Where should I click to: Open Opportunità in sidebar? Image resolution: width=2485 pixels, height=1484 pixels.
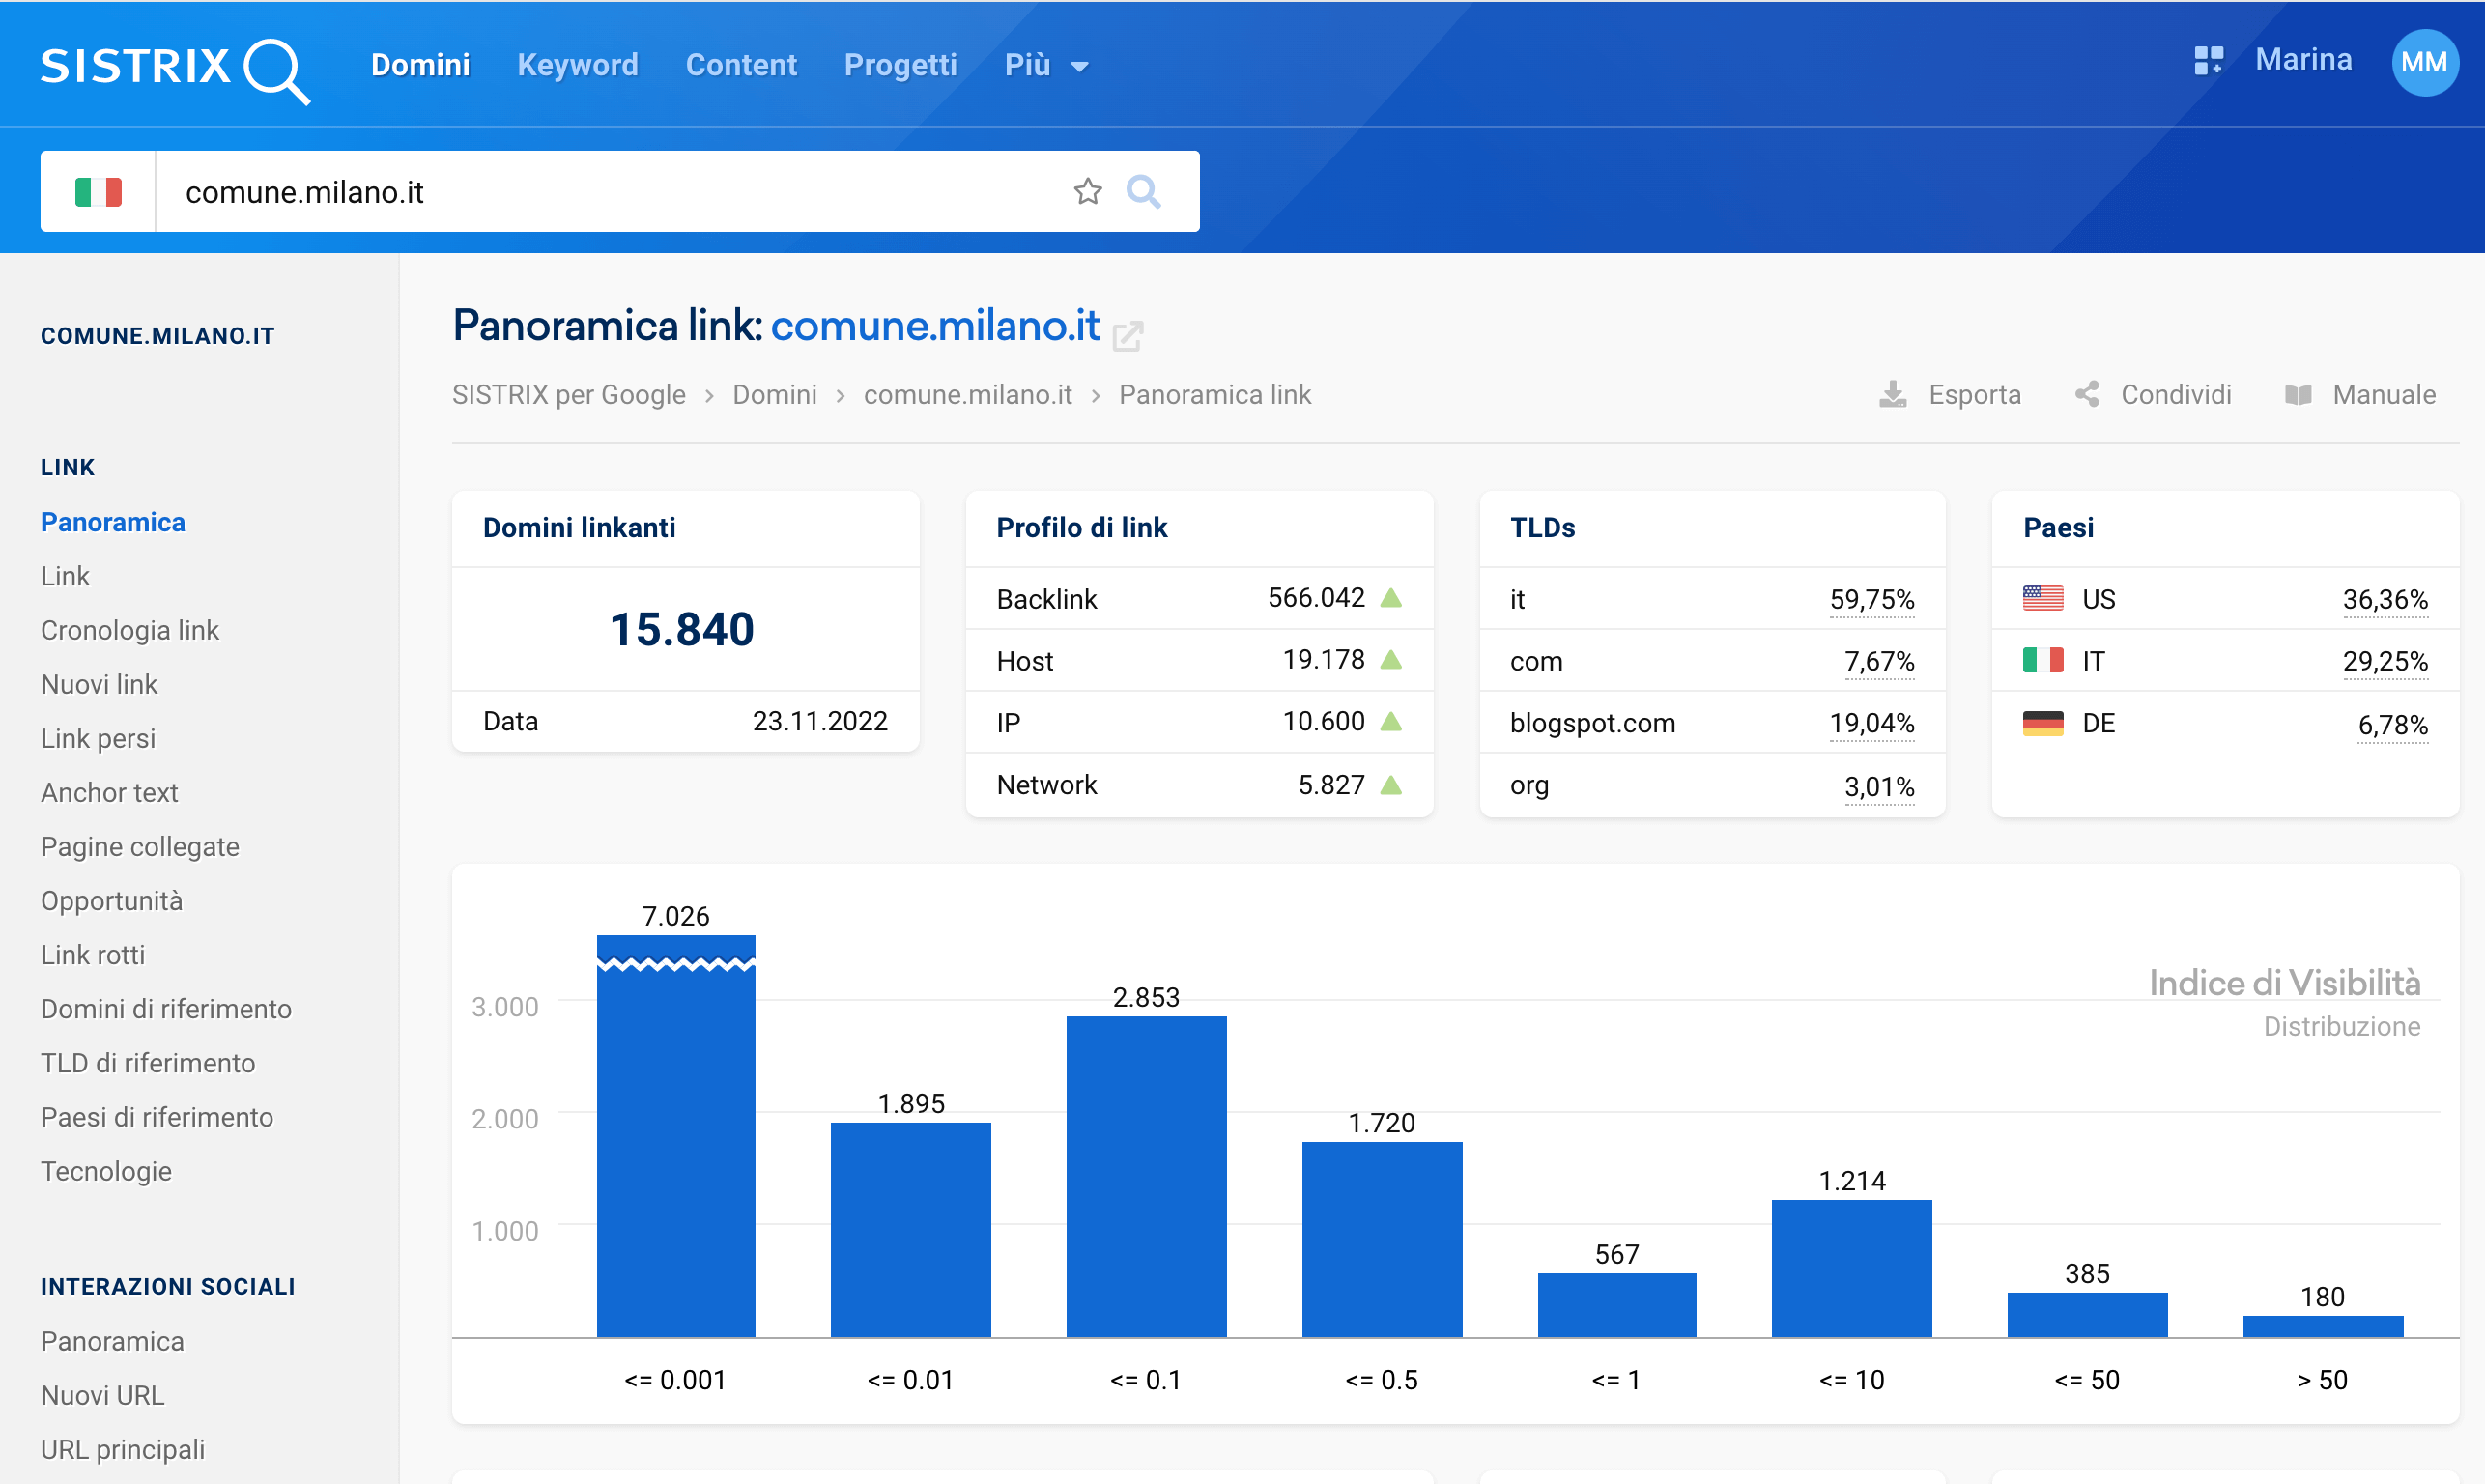[x=112, y=900]
